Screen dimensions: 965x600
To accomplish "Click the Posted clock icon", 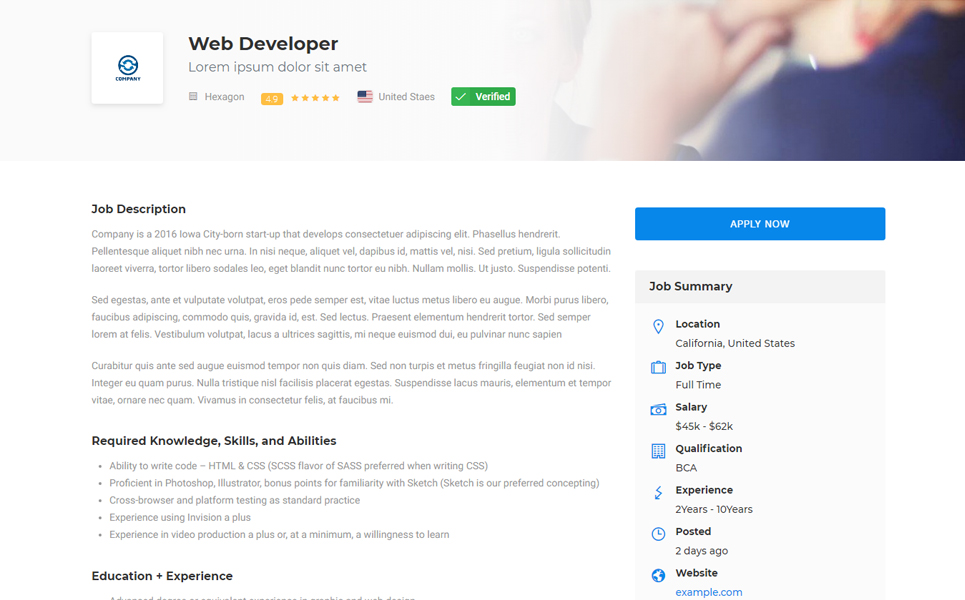I will [658, 534].
